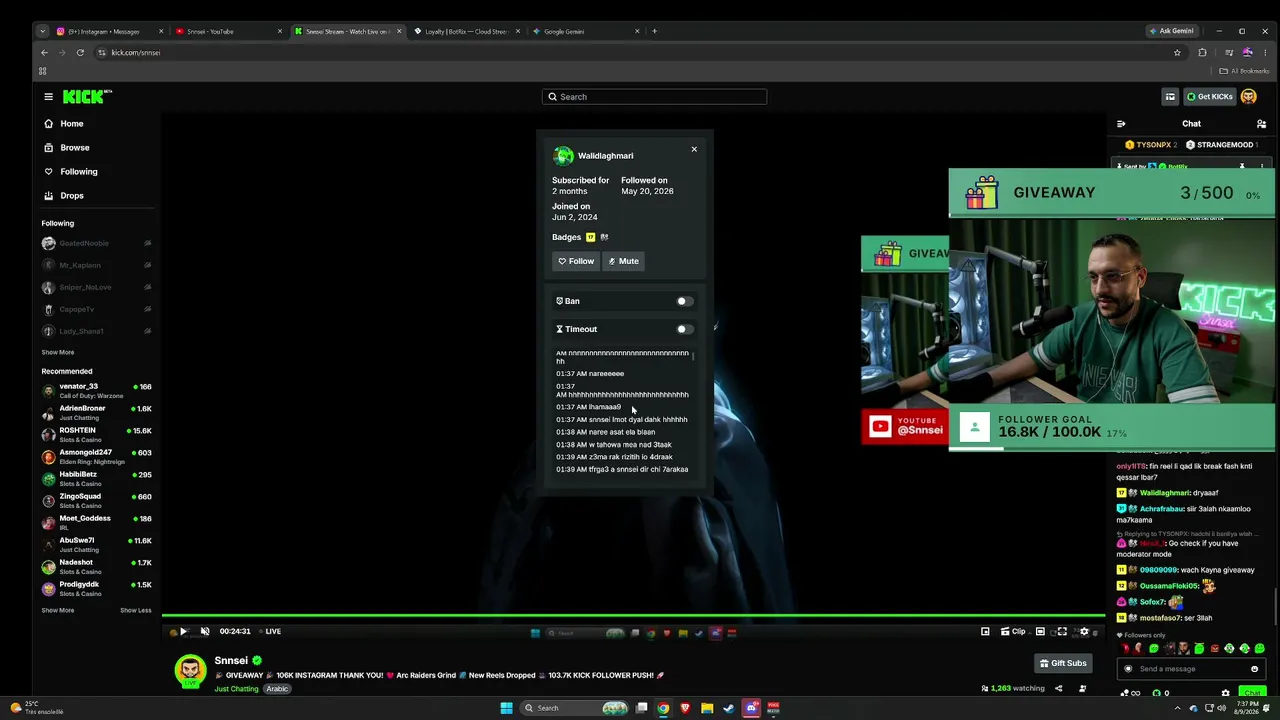Play the stream video

click(183, 632)
